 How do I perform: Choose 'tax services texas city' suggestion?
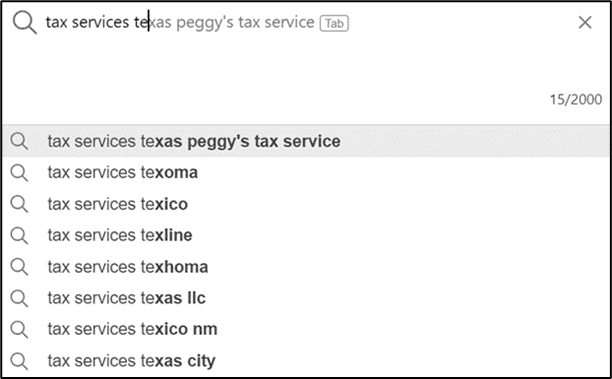[x=306, y=361]
